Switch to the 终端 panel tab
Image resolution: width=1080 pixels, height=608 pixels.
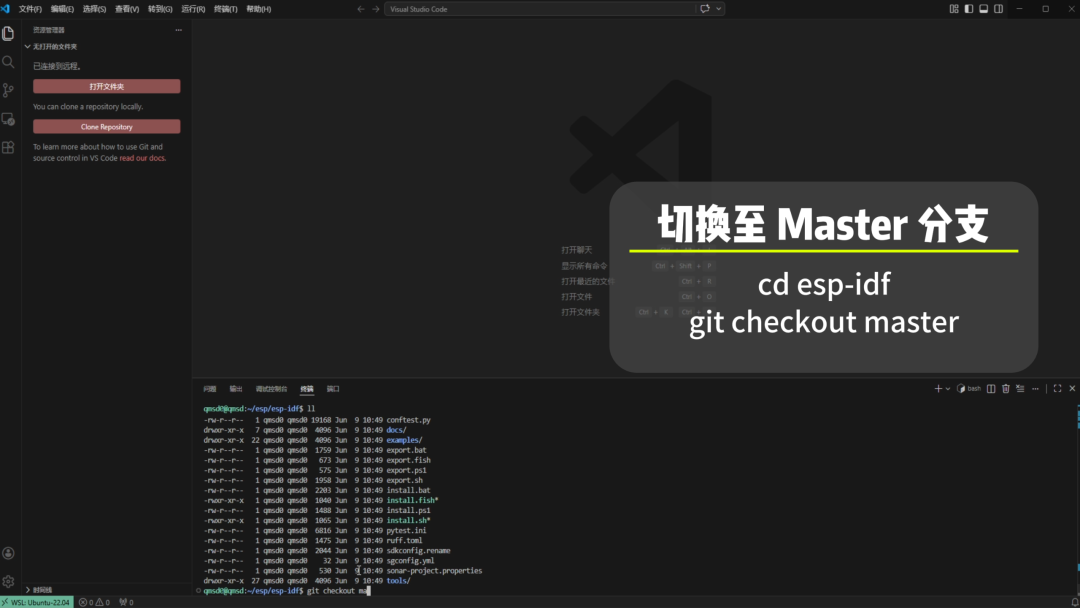(307, 389)
